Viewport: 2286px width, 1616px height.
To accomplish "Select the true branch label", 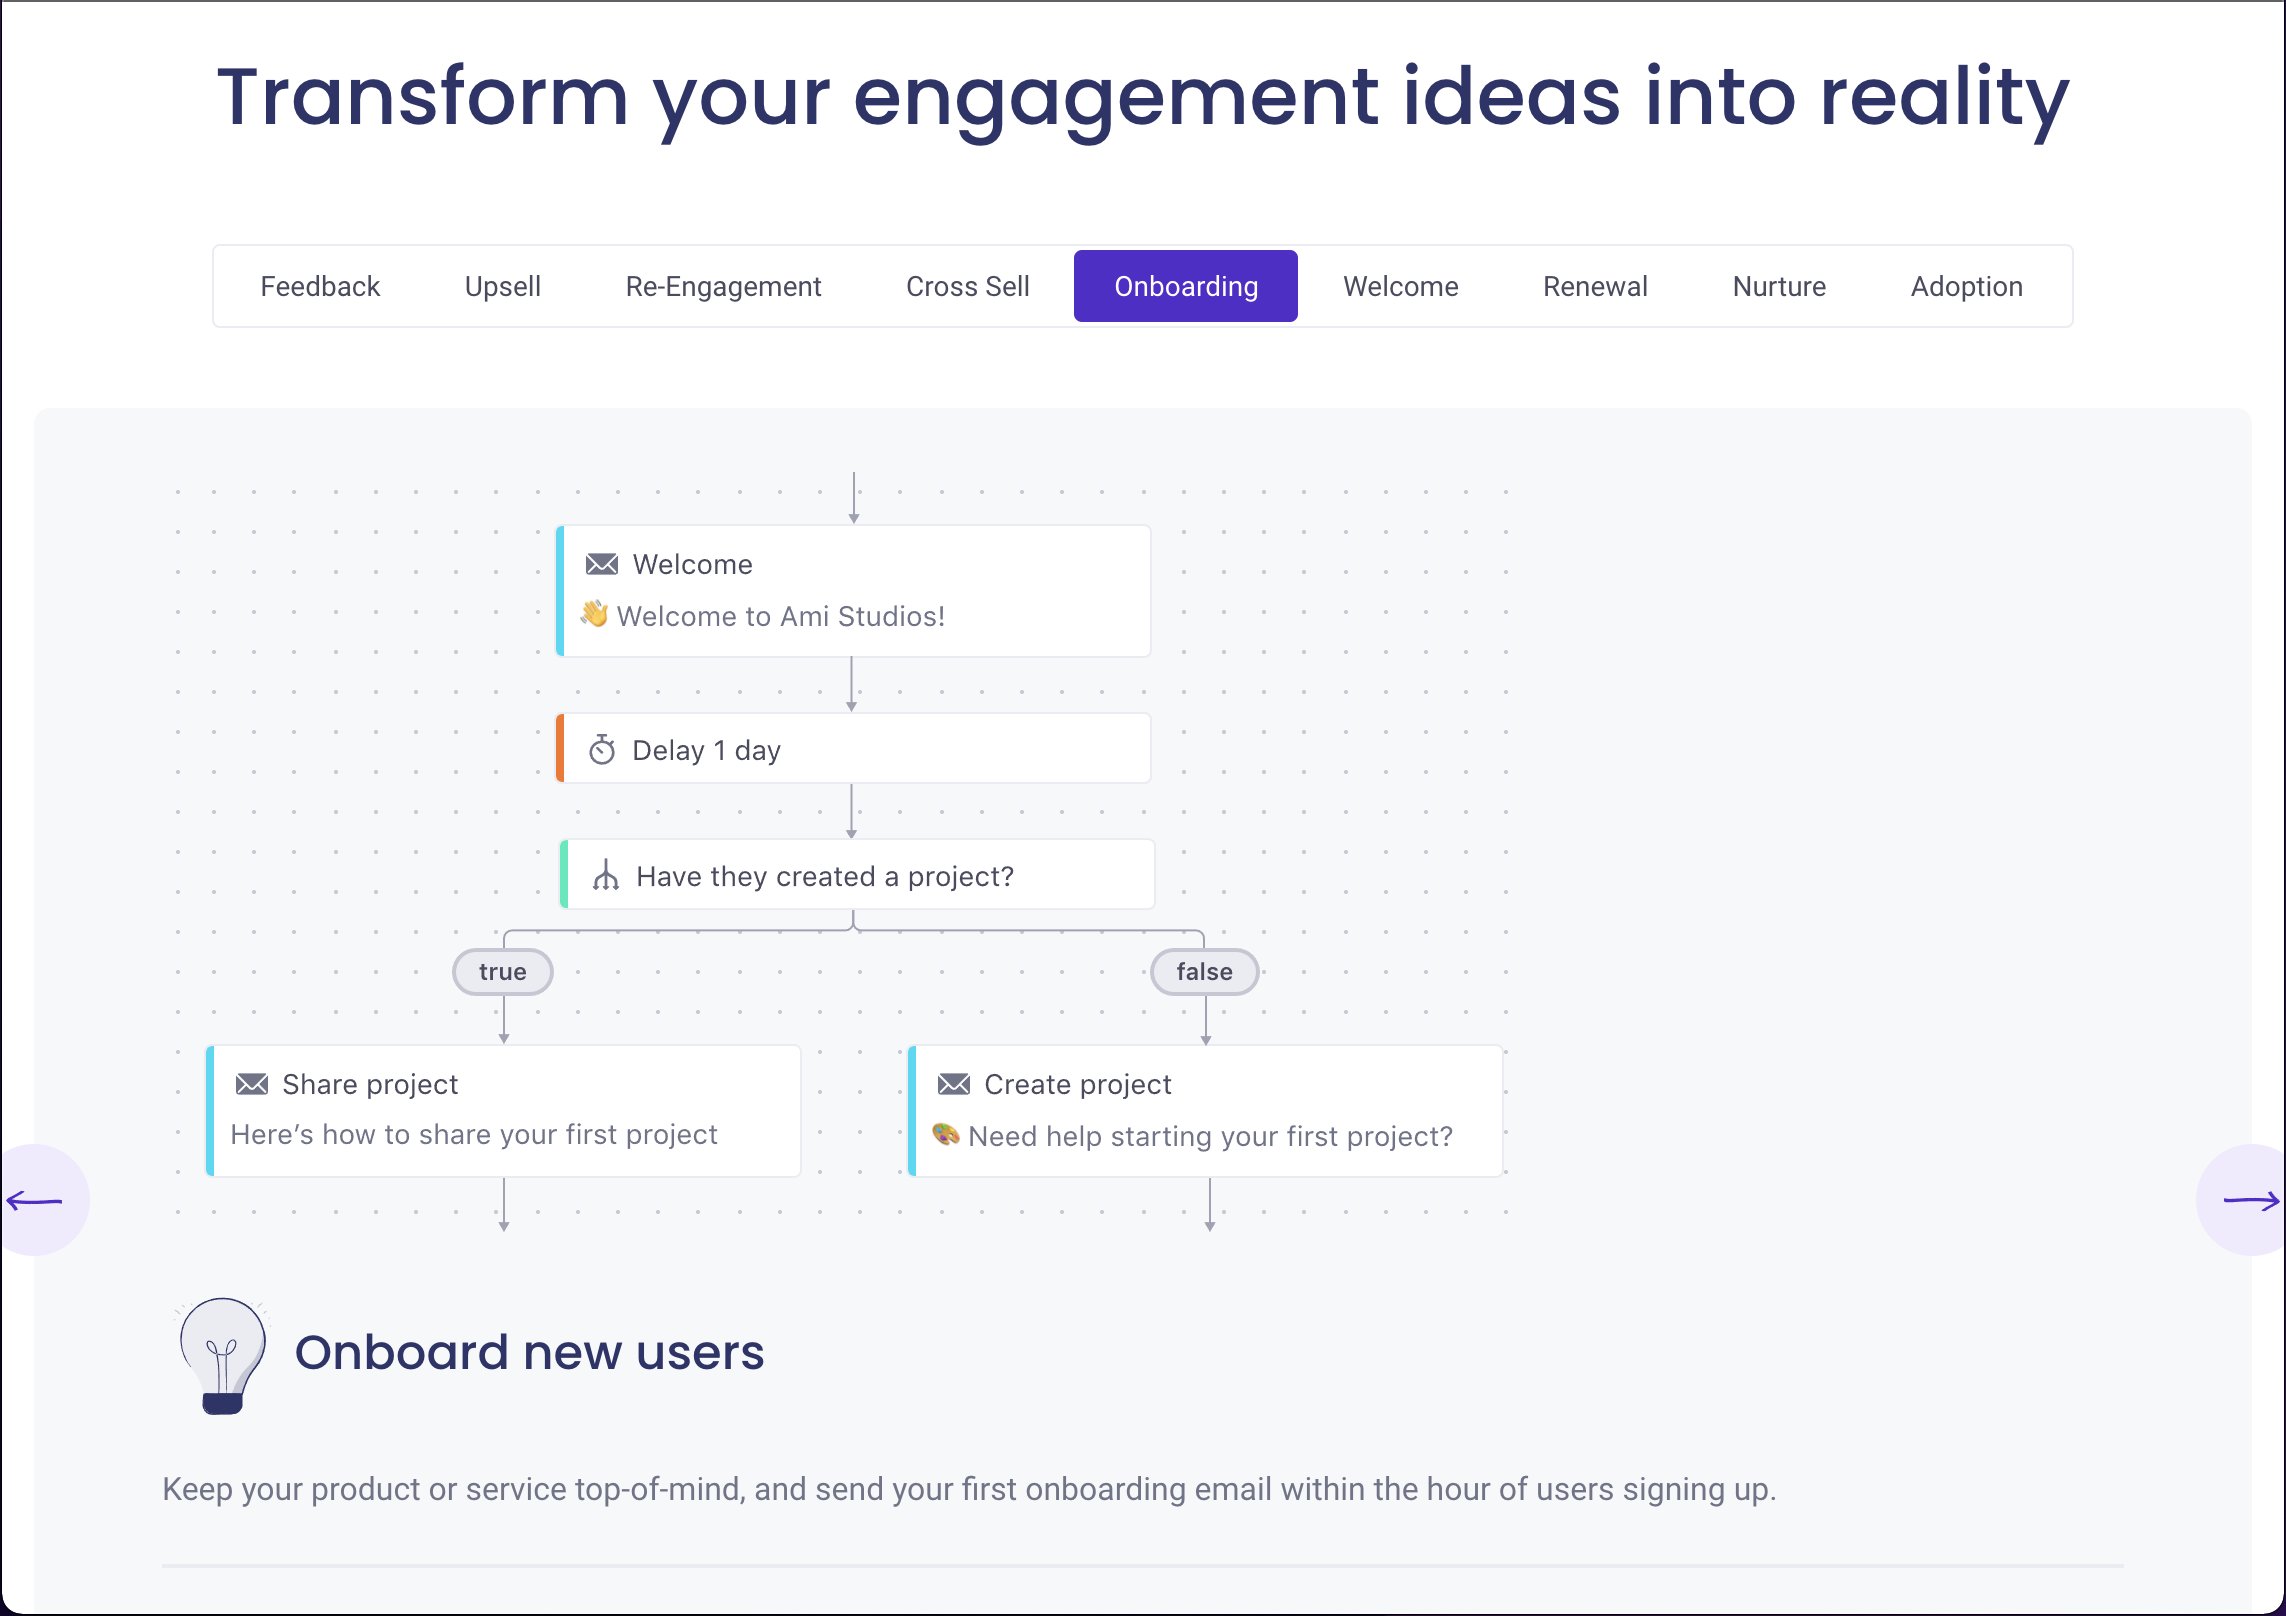I will tap(503, 972).
